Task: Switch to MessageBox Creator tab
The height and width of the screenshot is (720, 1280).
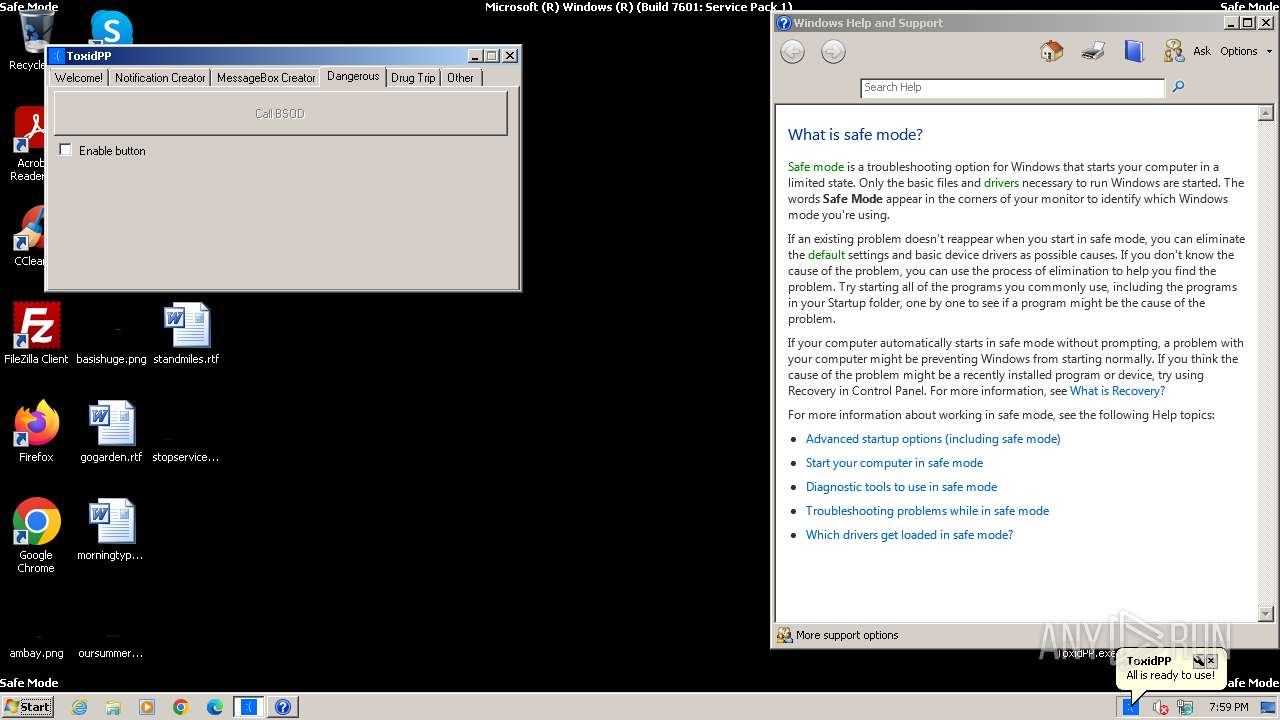Action: click(266, 78)
